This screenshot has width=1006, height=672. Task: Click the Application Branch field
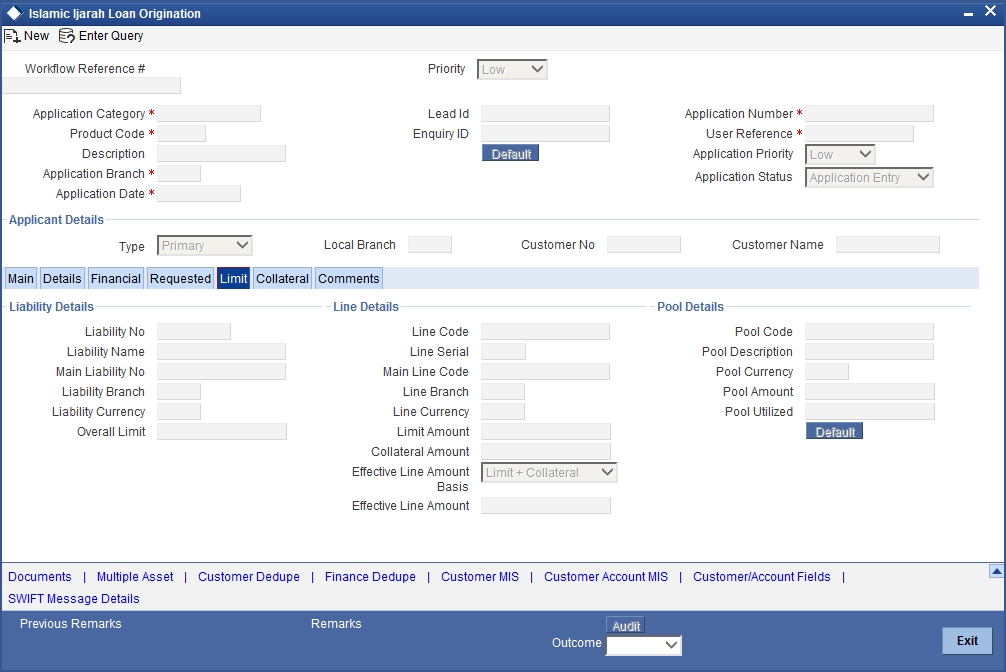[179, 173]
